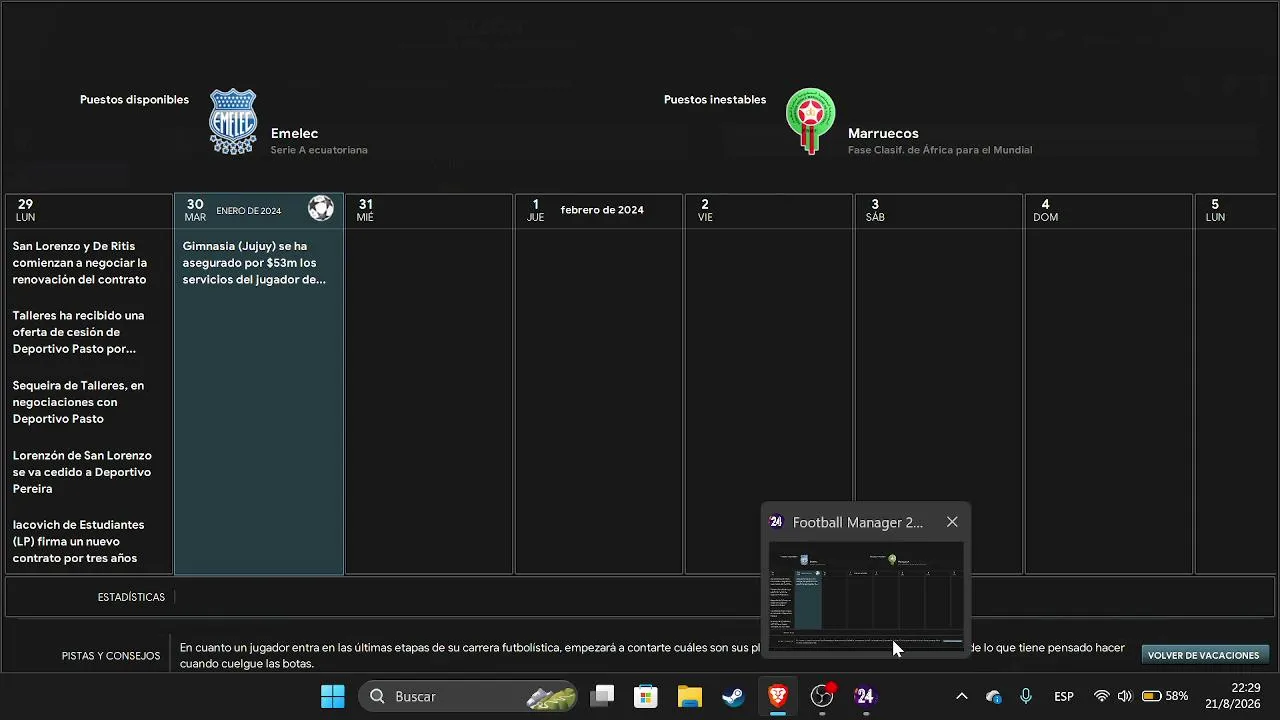
Task: Launch Microsoft Store from the taskbar
Action: tap(646, 696)
